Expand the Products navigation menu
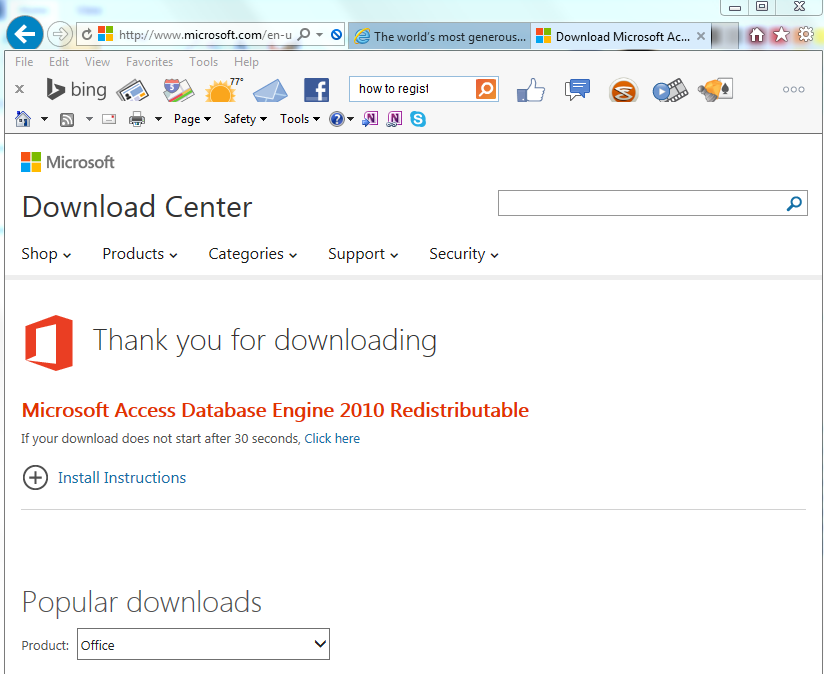 (x=140, y=254)
